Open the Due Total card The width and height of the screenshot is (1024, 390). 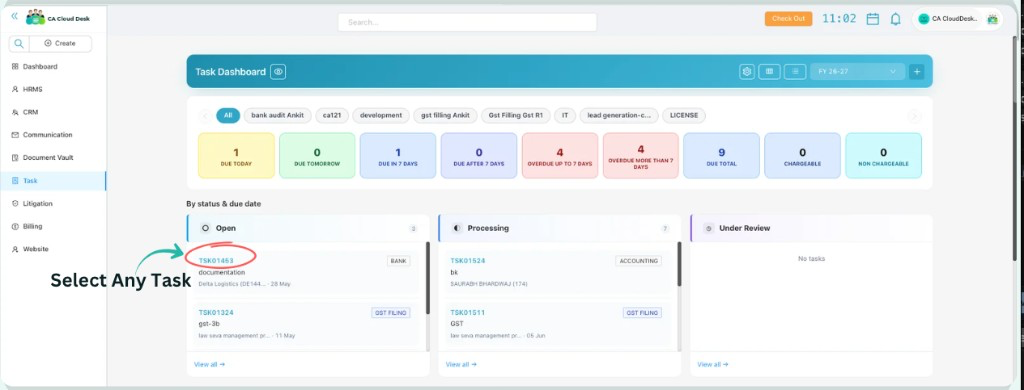(722, 155)
